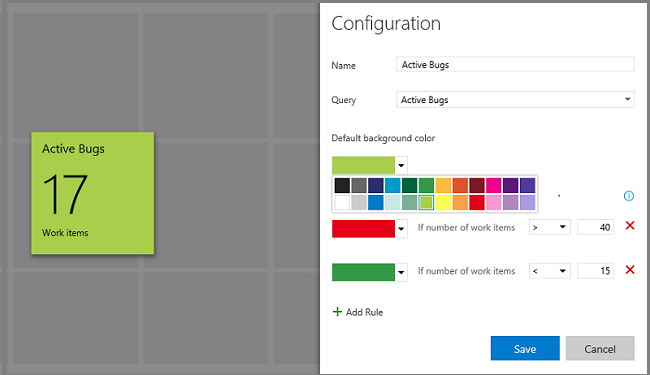
Task: Pick the magenta pink color swatch
Action: pos(494,186)
